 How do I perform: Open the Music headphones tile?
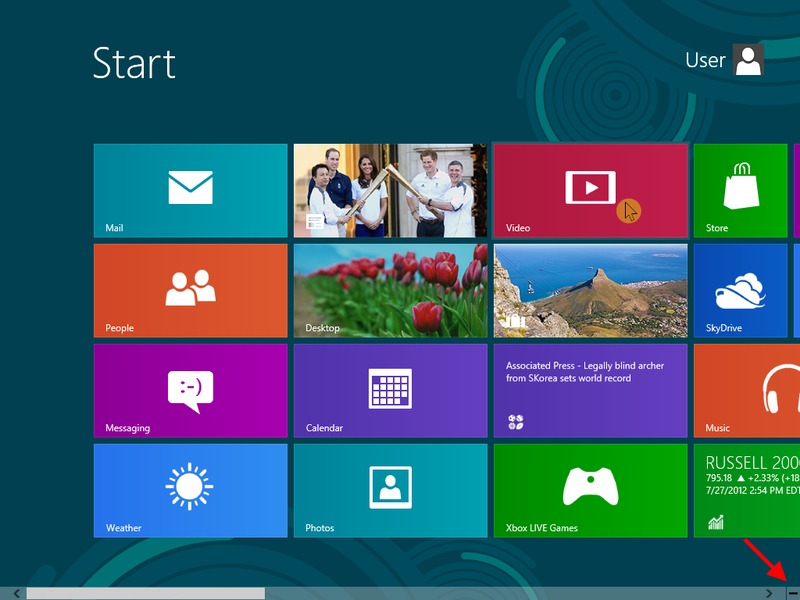[746, 390]
